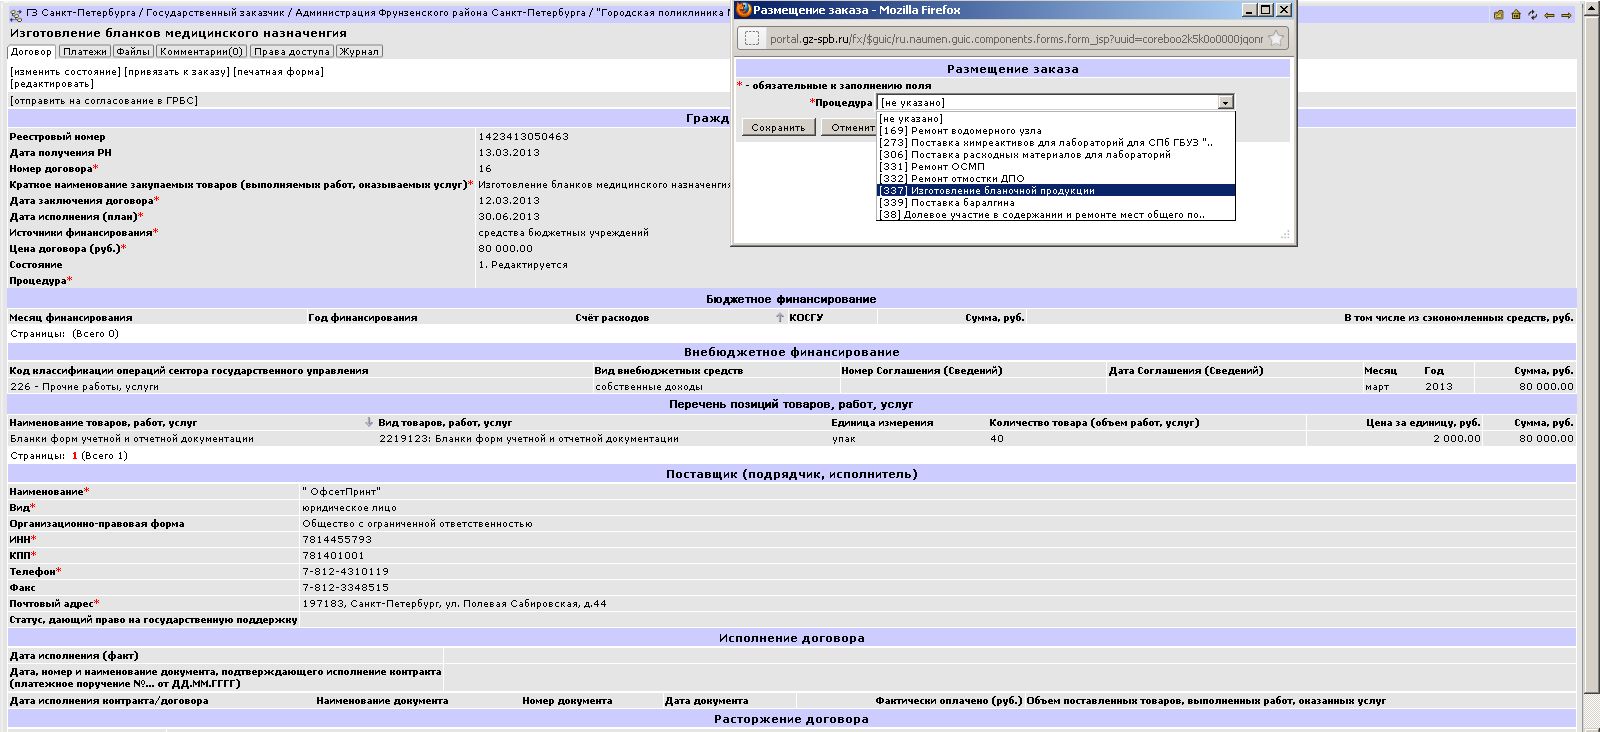The image size is (1600, 732).
Task: Go to home via the house icon
Action: pyautogui.click(x=1516, y=15)
